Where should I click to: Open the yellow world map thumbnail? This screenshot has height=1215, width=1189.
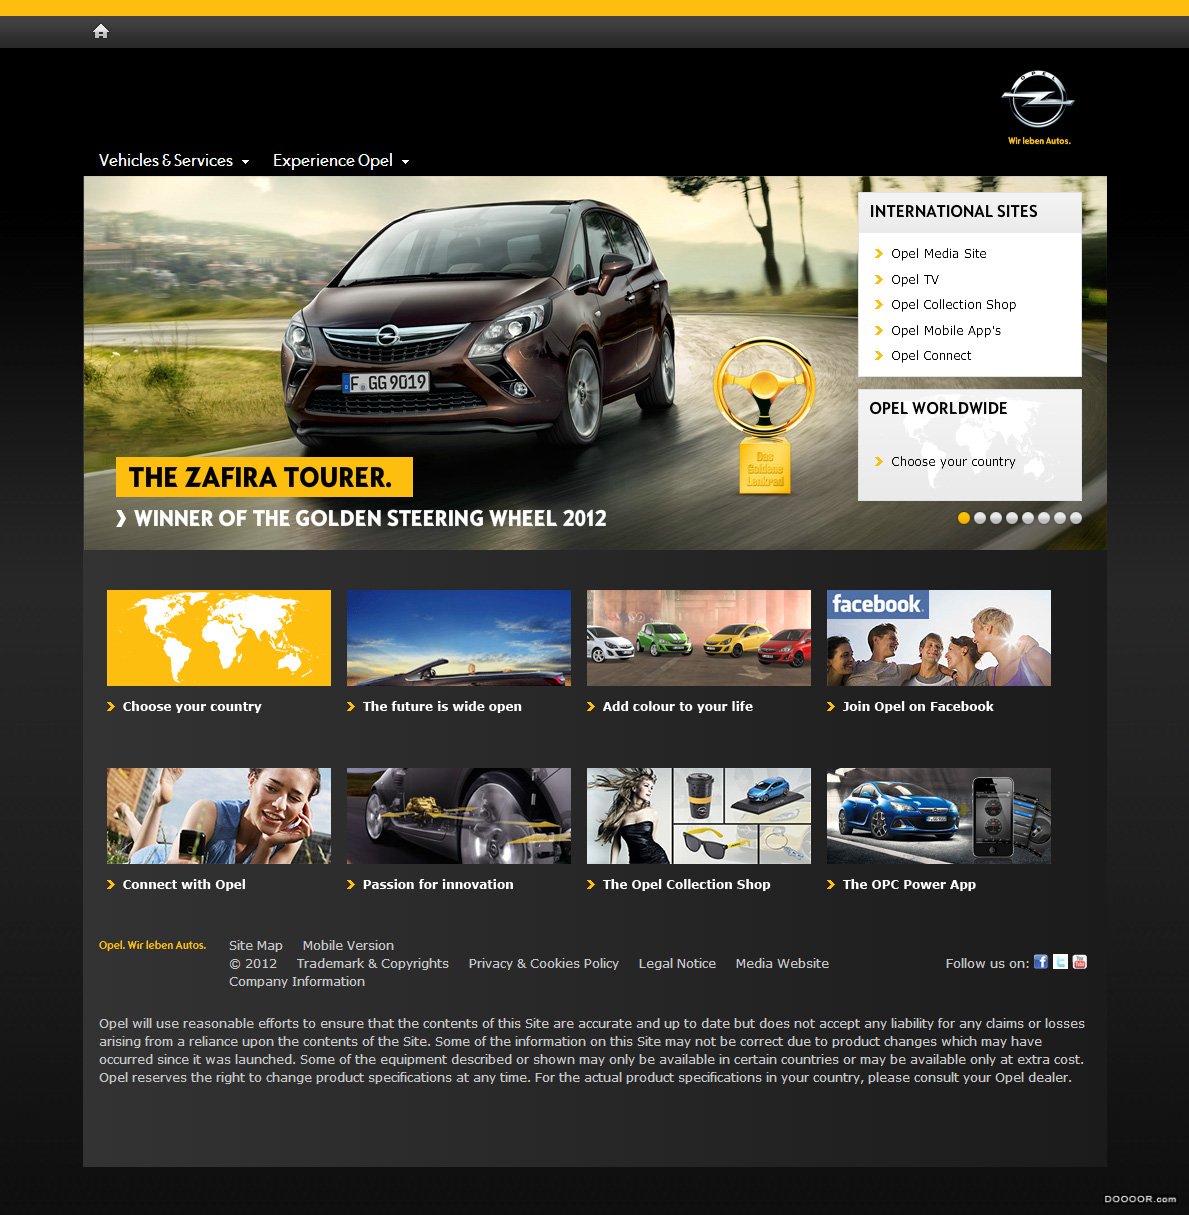coord(219,638)
